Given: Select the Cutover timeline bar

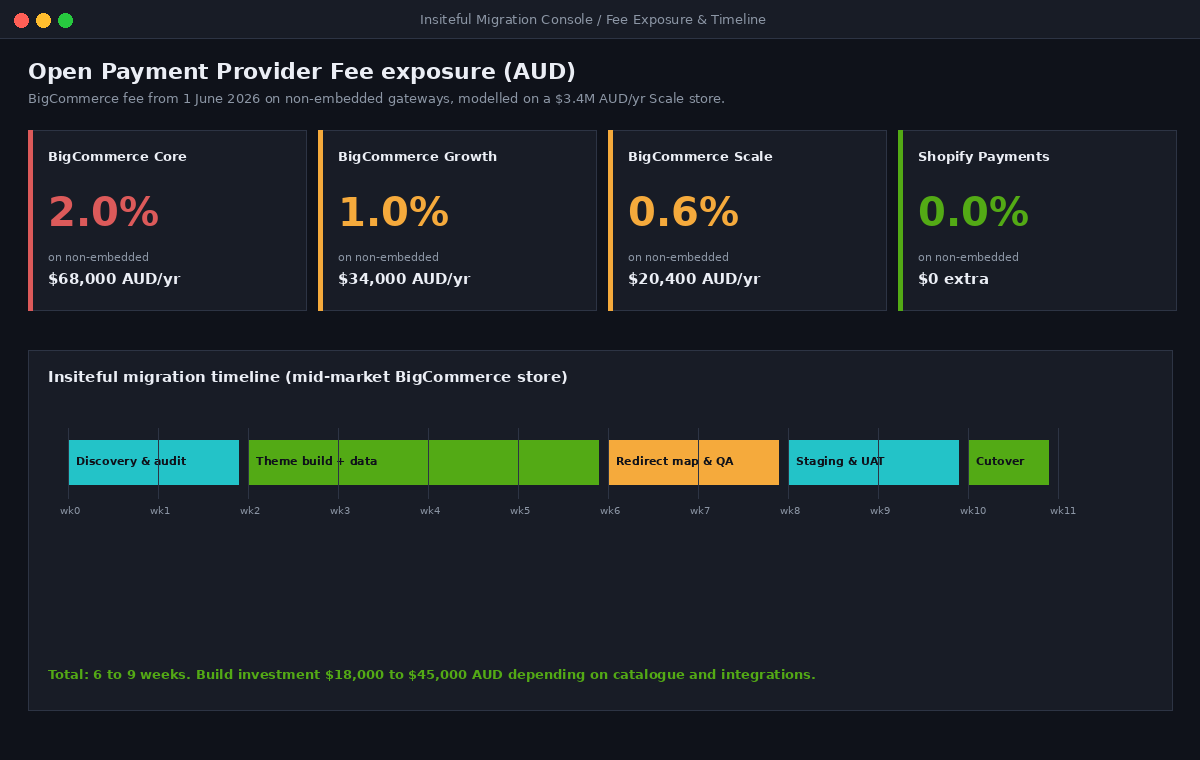Looking at the screenshot, I should pyautogui.click(x=1009, y=462).
